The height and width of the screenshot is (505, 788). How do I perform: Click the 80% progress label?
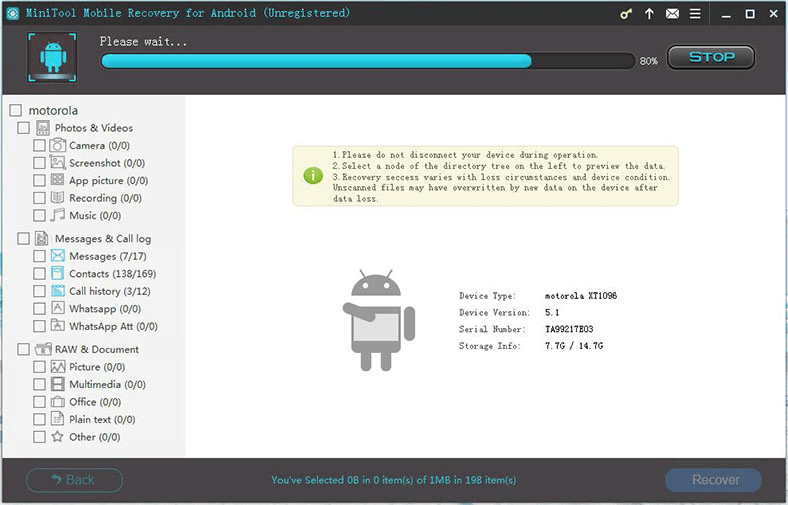[x=648, y=61]
